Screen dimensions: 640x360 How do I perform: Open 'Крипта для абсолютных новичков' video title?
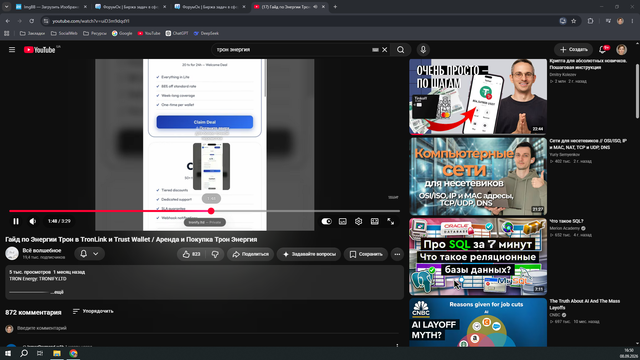[588, 64]
